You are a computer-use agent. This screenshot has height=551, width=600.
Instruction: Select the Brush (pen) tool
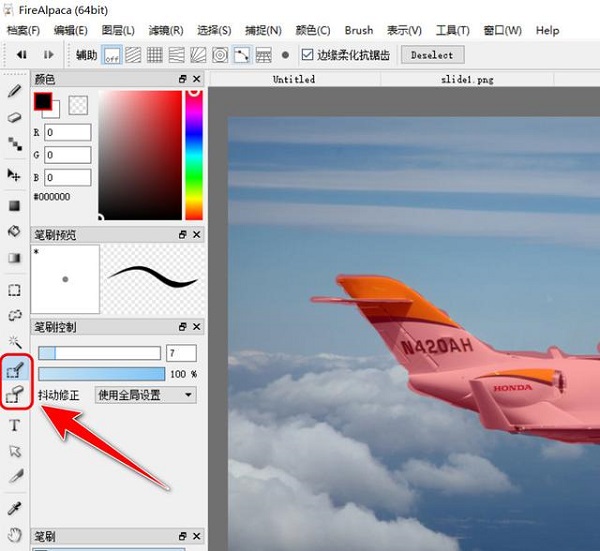click(x=15, y=91)
